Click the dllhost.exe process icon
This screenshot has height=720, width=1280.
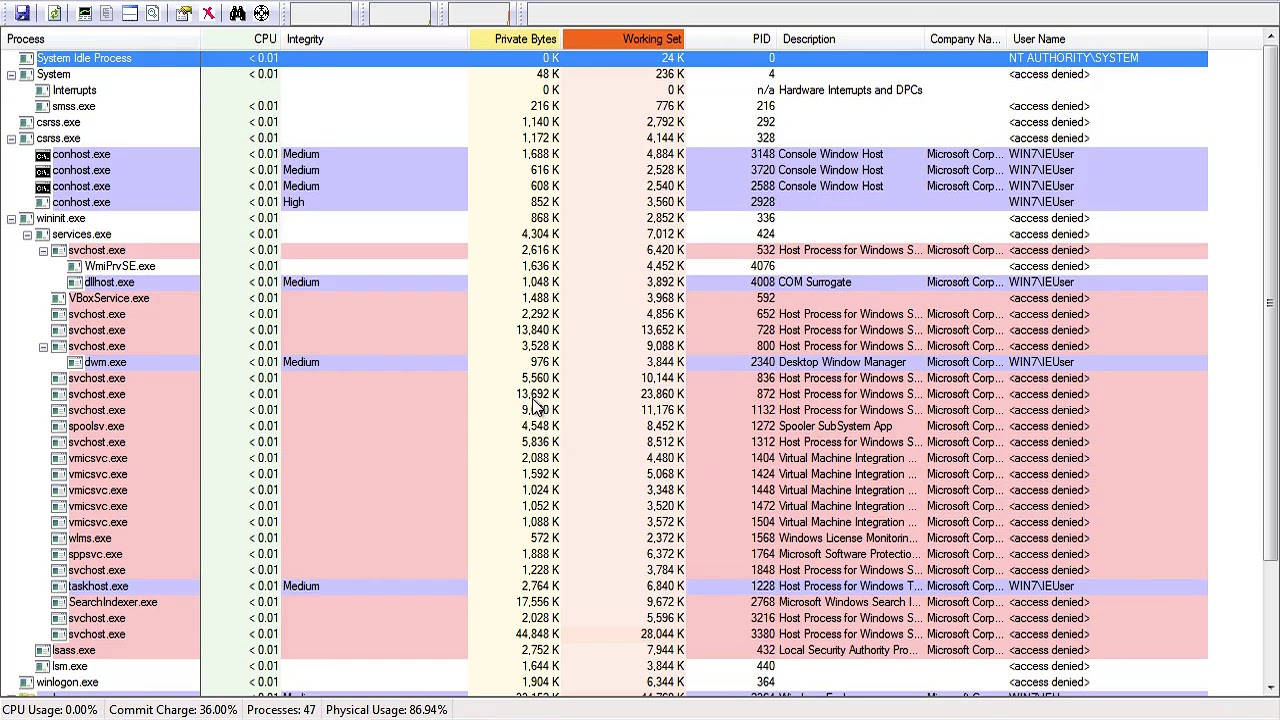point(75,282)
